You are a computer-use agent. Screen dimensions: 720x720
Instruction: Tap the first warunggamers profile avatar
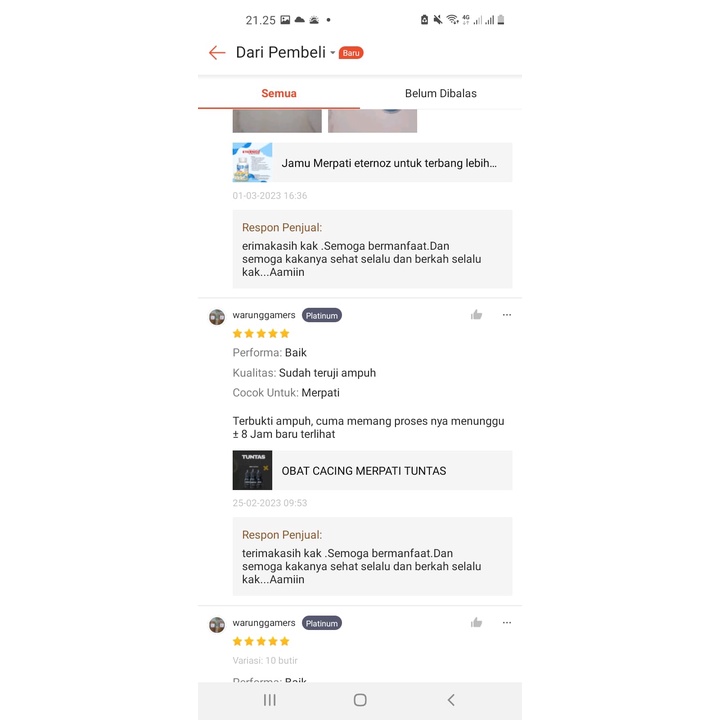[x=217, y=317]
